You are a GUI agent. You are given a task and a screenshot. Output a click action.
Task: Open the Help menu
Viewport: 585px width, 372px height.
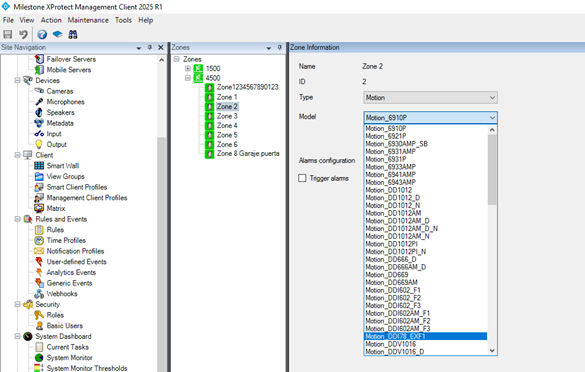146,20
